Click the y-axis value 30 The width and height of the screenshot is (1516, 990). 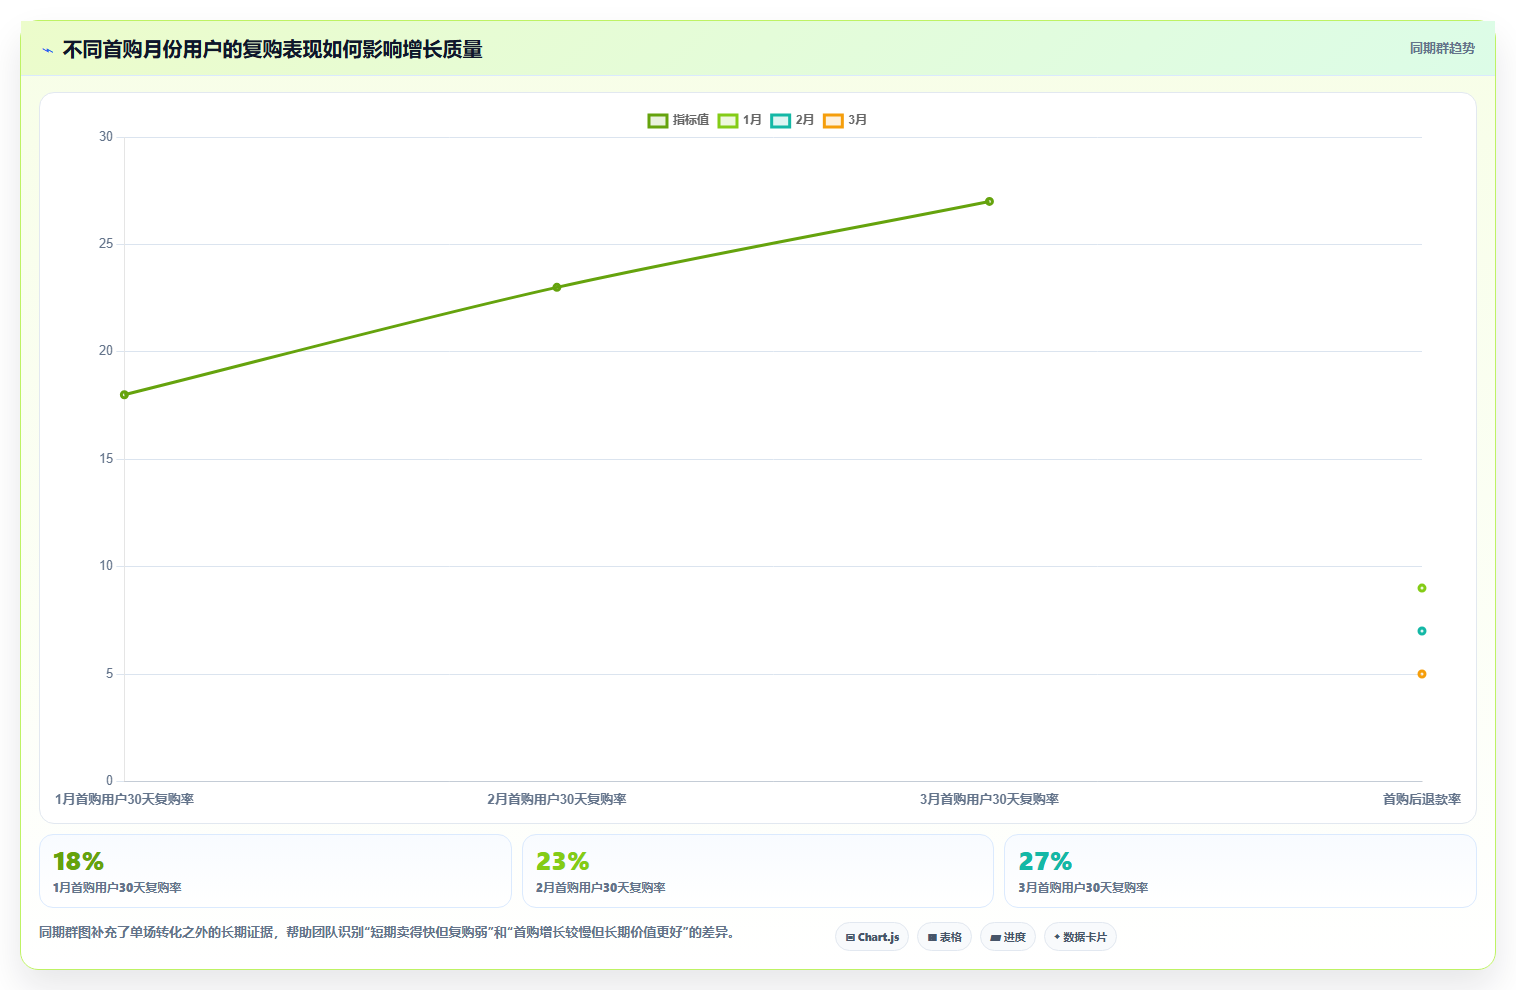pyautogui.click(x=106, y=137)
